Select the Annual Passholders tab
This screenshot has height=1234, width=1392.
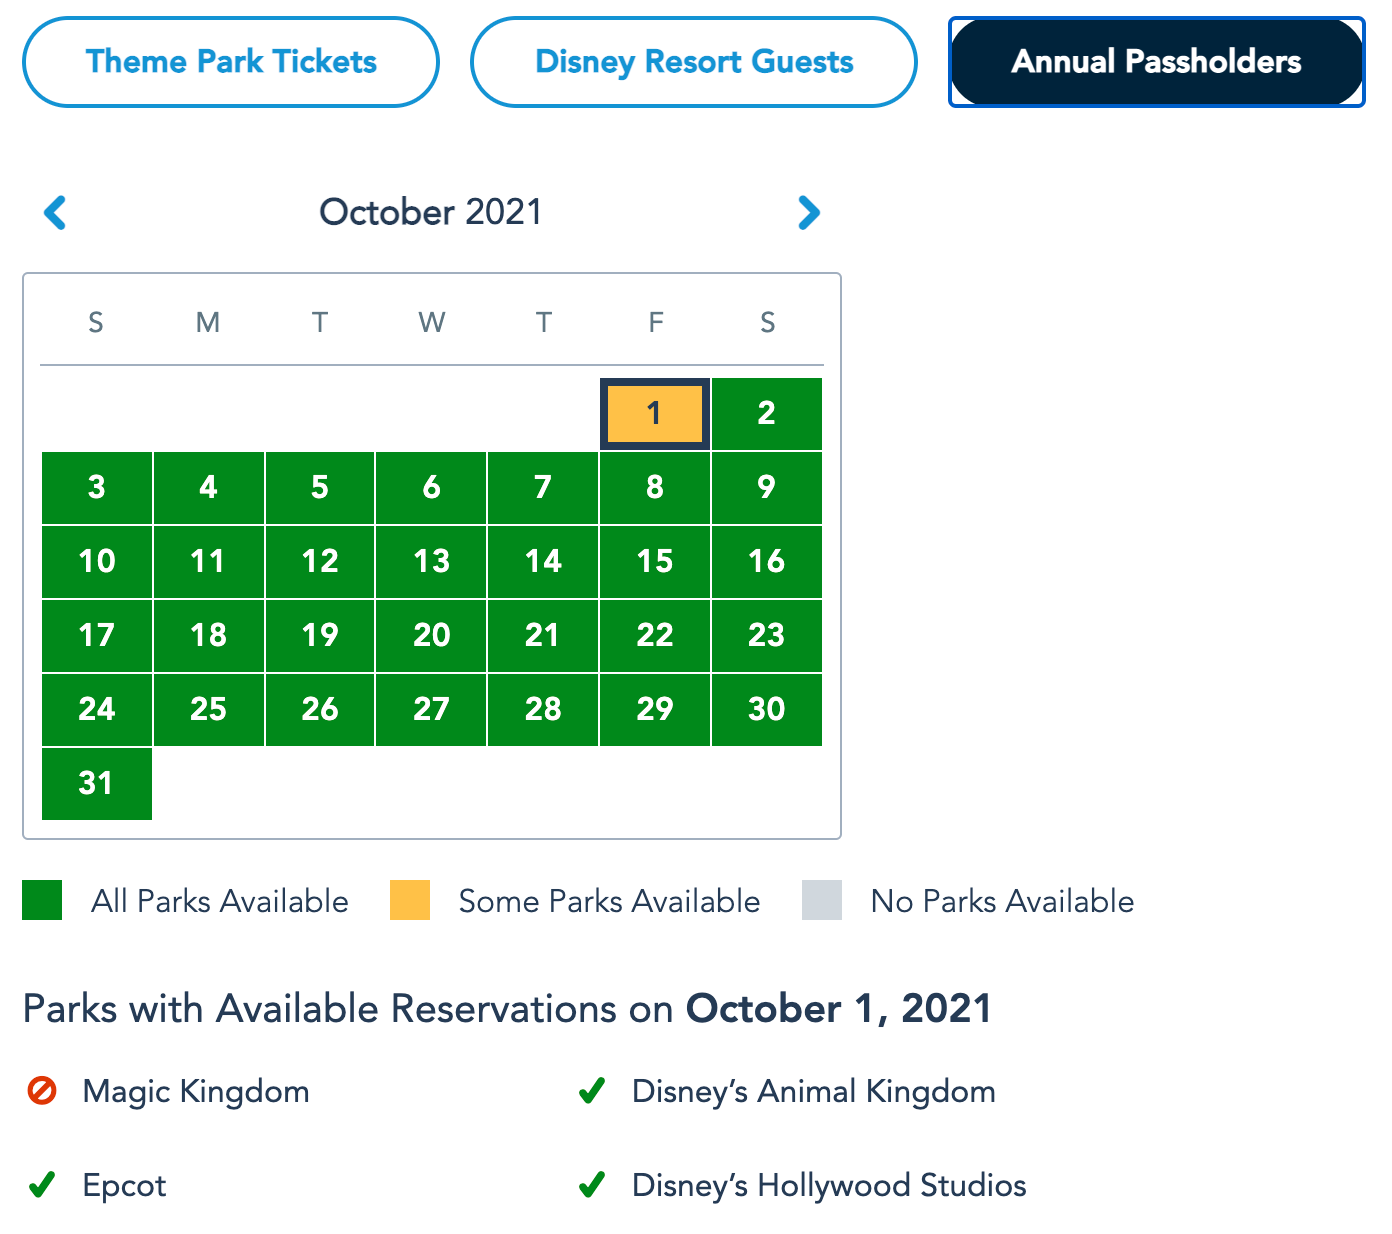tap(1156, 62)
